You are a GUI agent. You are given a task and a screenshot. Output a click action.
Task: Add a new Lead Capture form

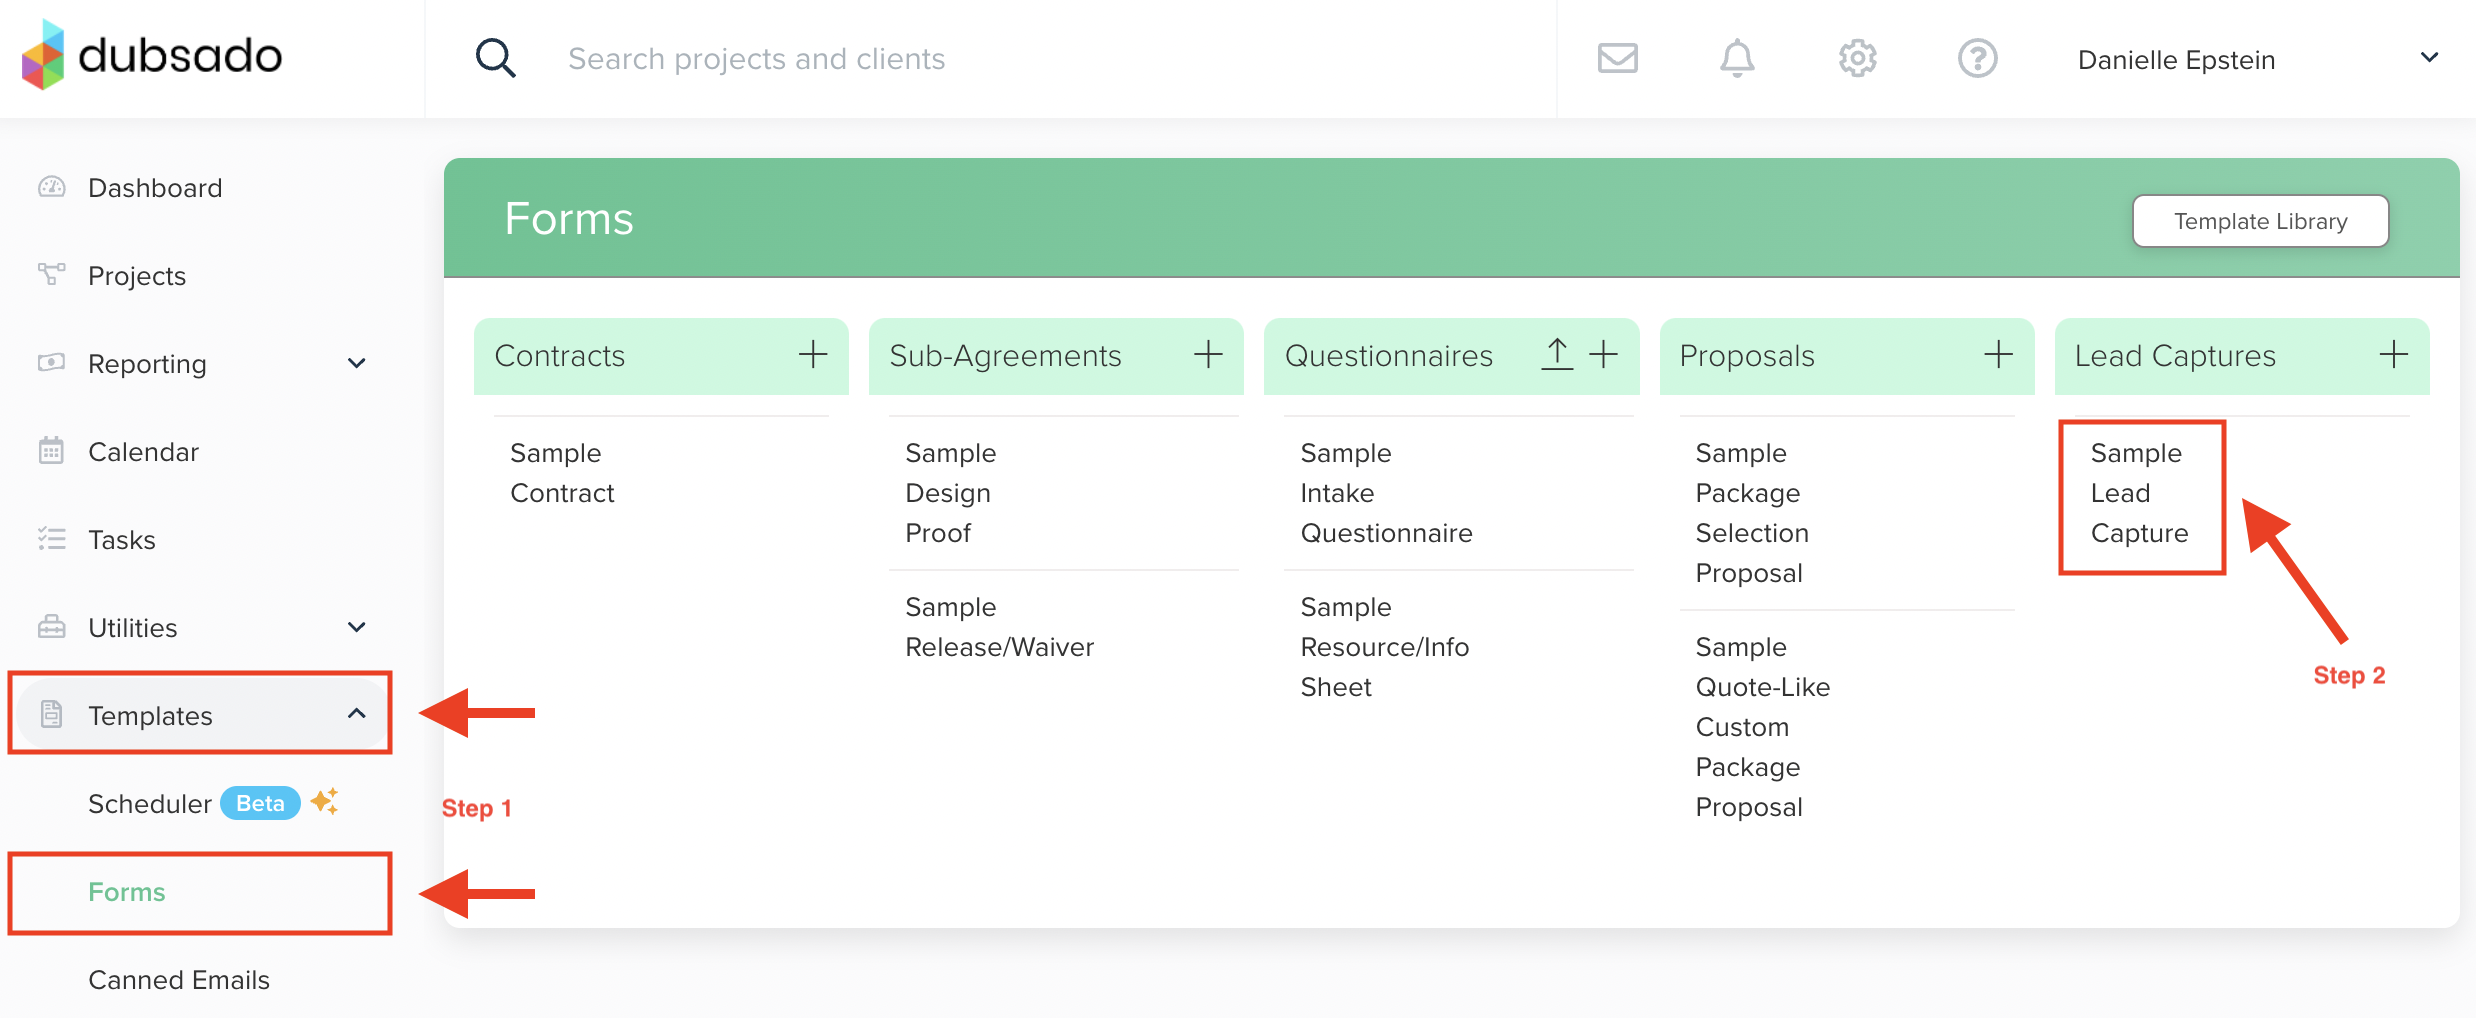click(2393, 354)
